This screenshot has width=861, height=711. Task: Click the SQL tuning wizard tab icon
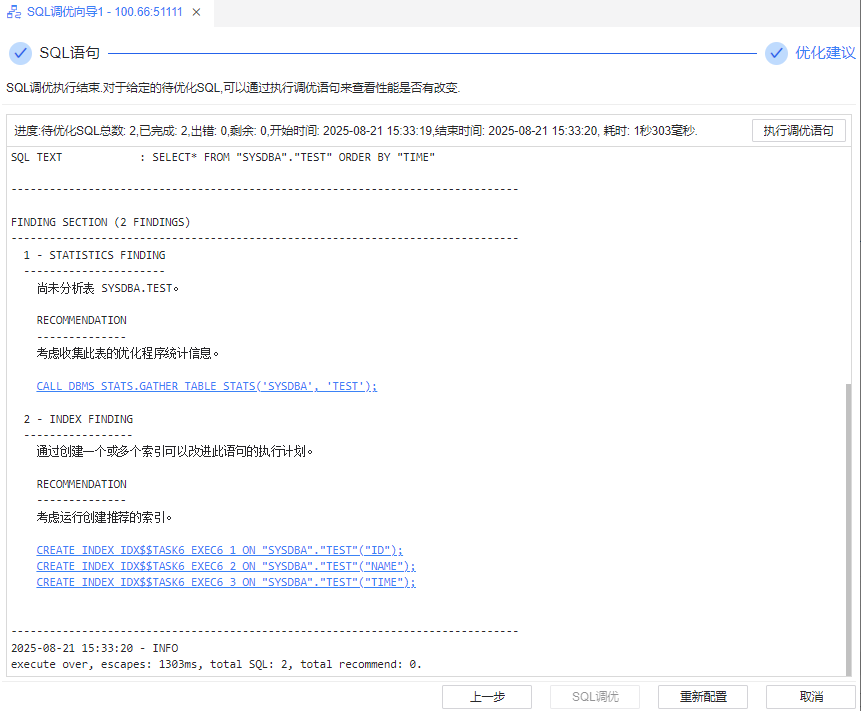point(14,12)
